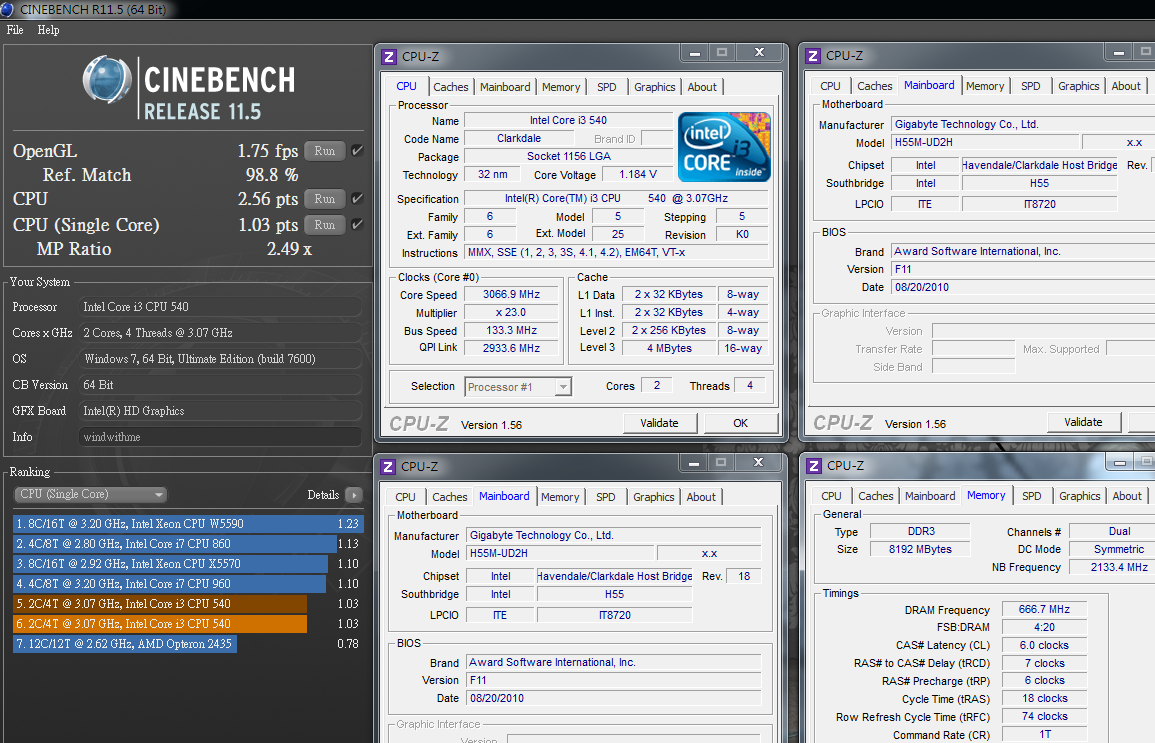This screenshot has height=743, width=1155.
Task: Run the CPU (Single Core) benchmark
Action: click(x=325, y=225)
